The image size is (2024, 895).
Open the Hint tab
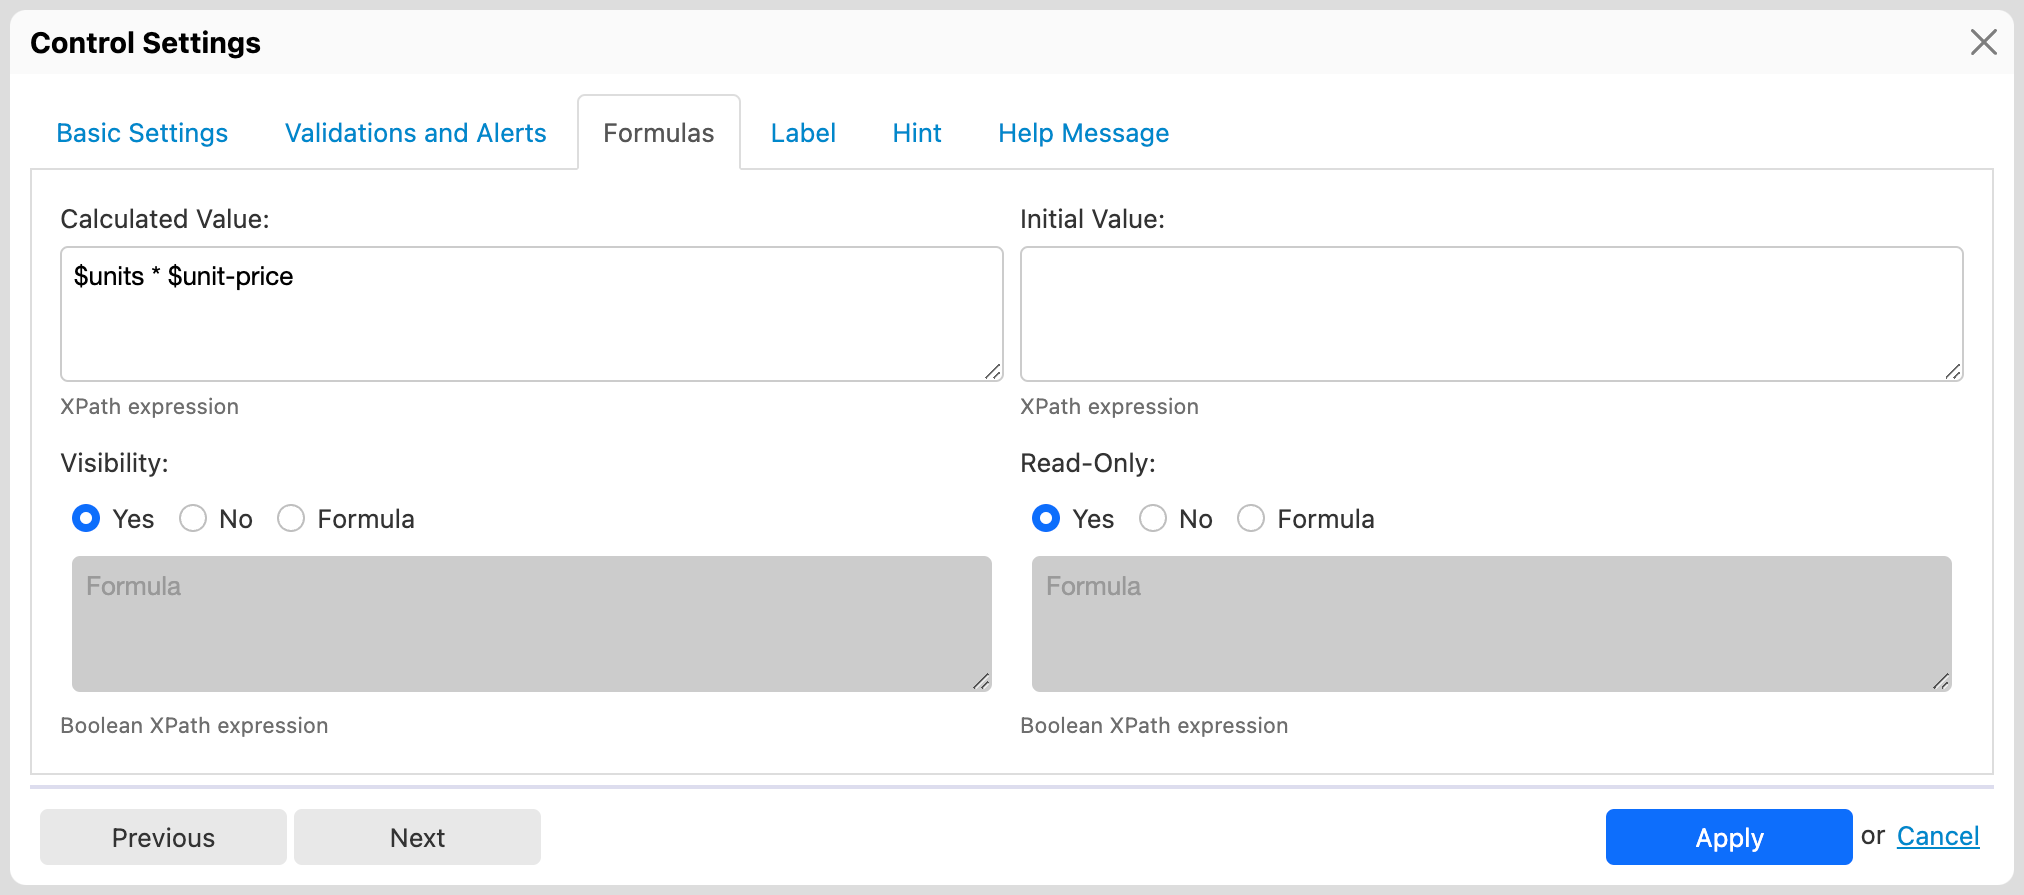pyautogui.click(x=916, y=133)
